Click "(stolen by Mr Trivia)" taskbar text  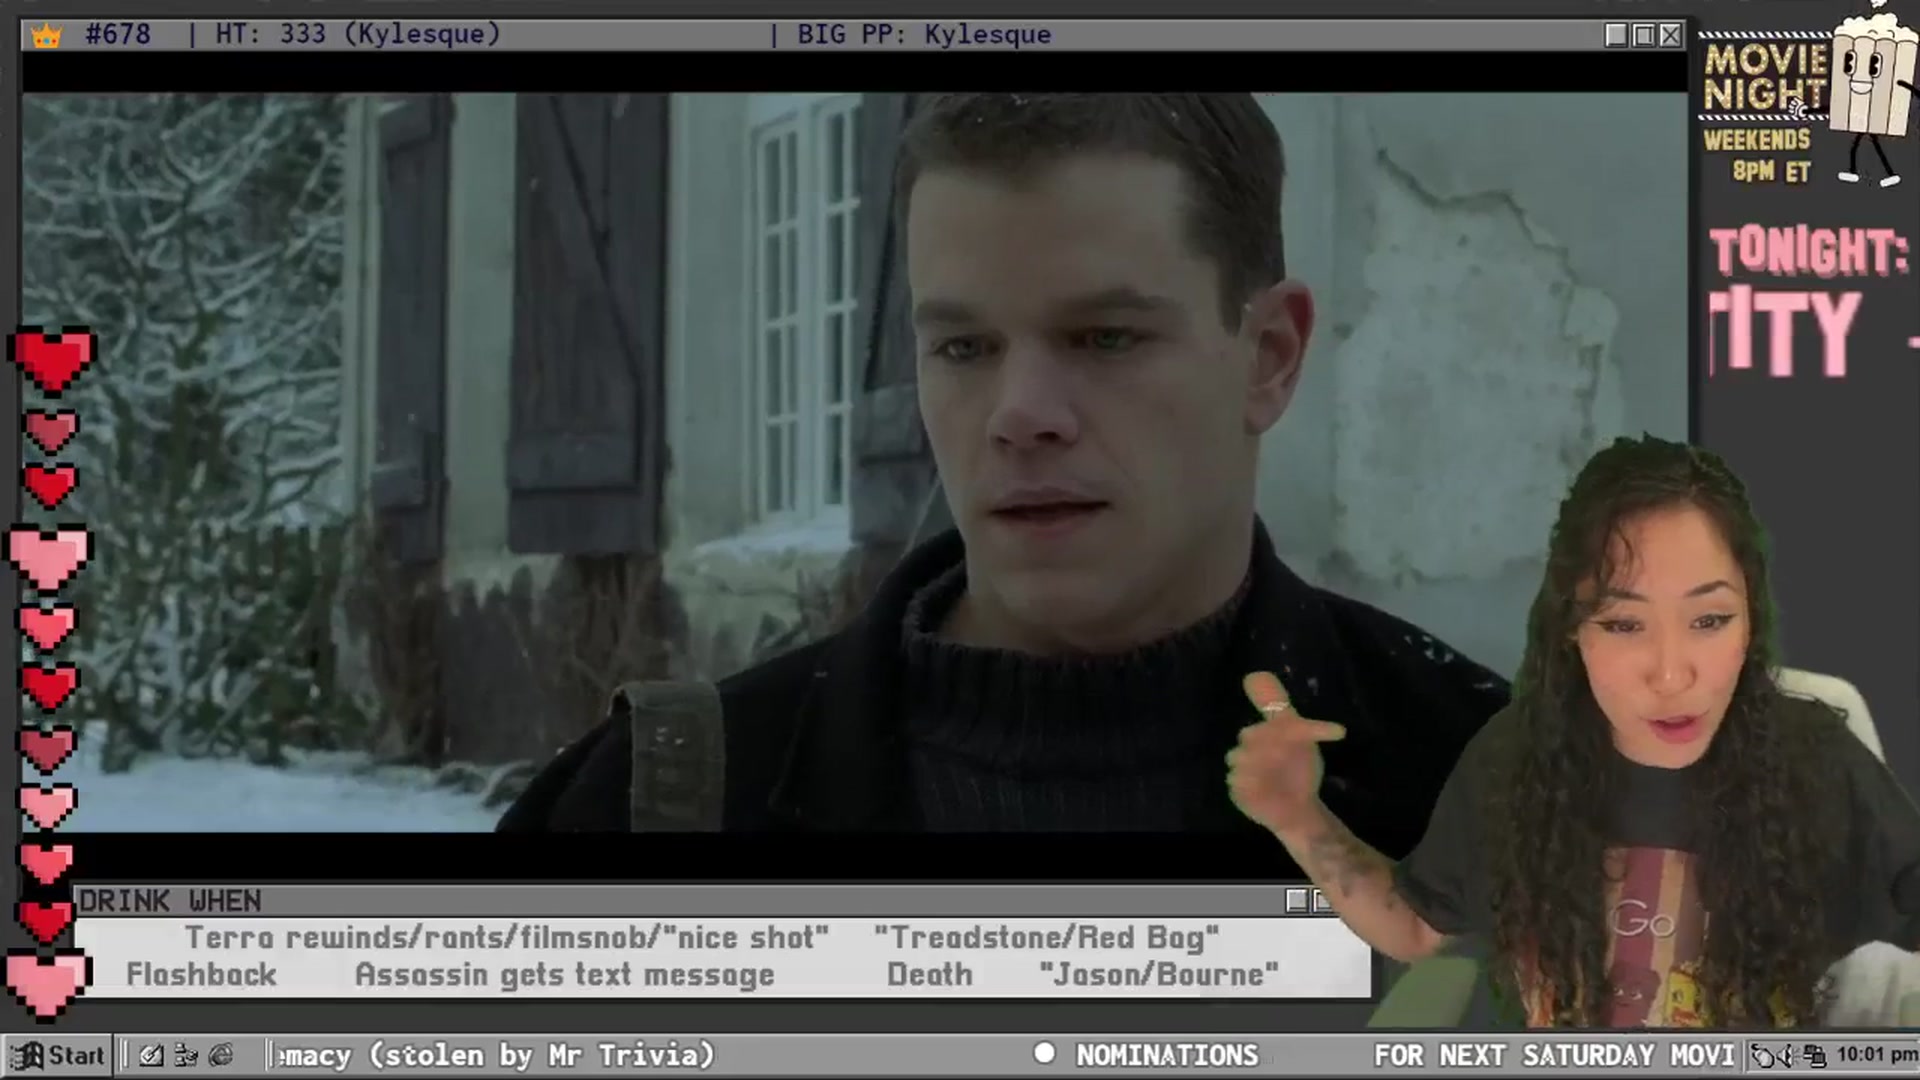tap(541, 1055)
